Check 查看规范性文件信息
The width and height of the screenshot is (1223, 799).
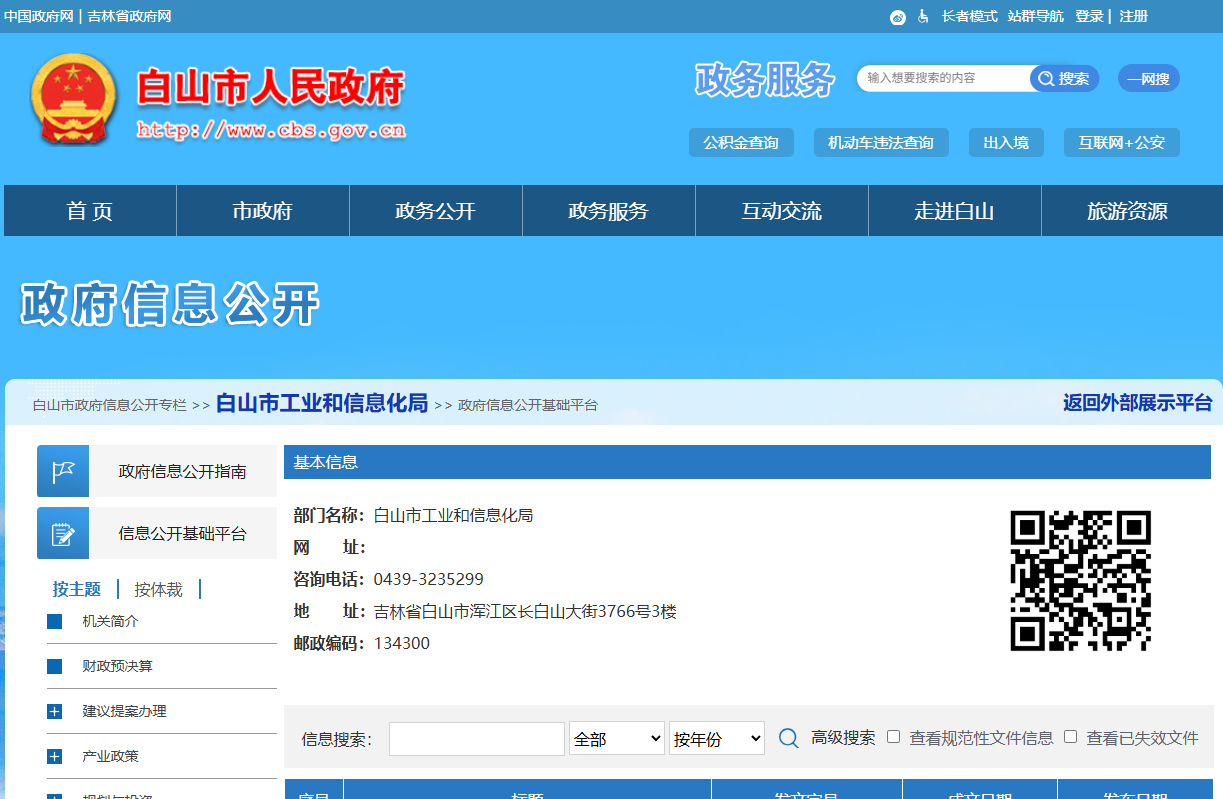pos(893,737)
